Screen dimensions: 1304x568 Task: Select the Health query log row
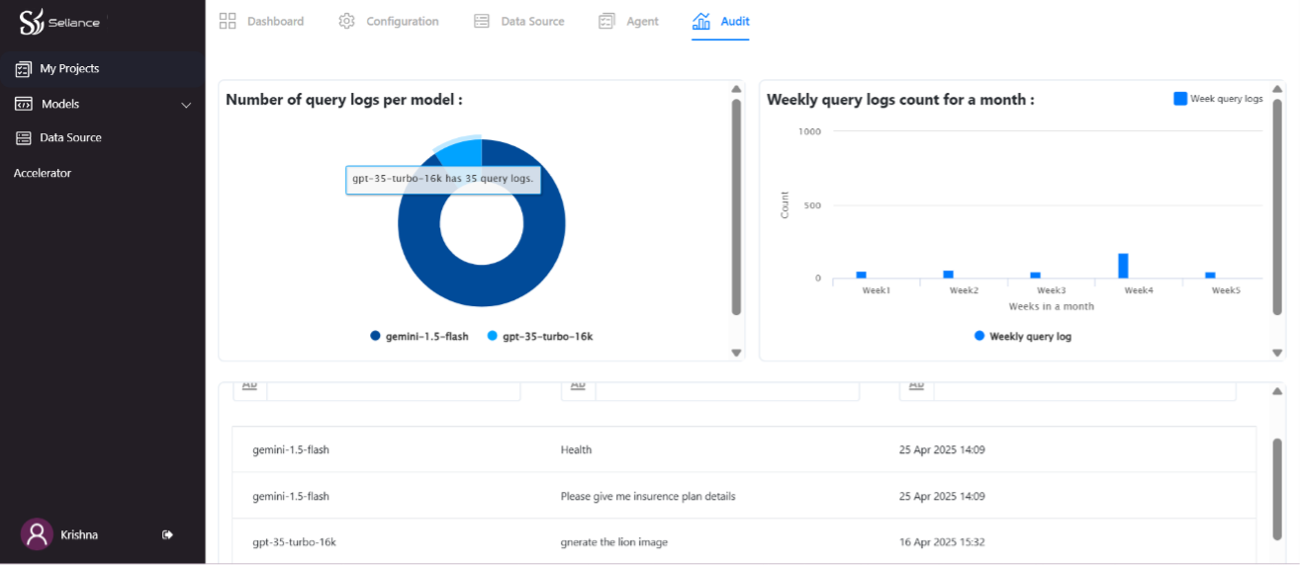pos(576,450)
